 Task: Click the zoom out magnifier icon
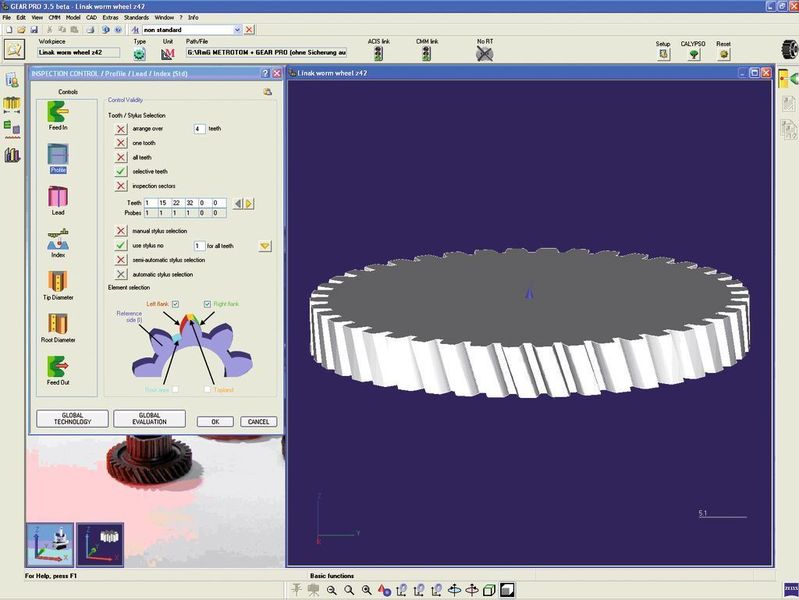coord(332,590)
